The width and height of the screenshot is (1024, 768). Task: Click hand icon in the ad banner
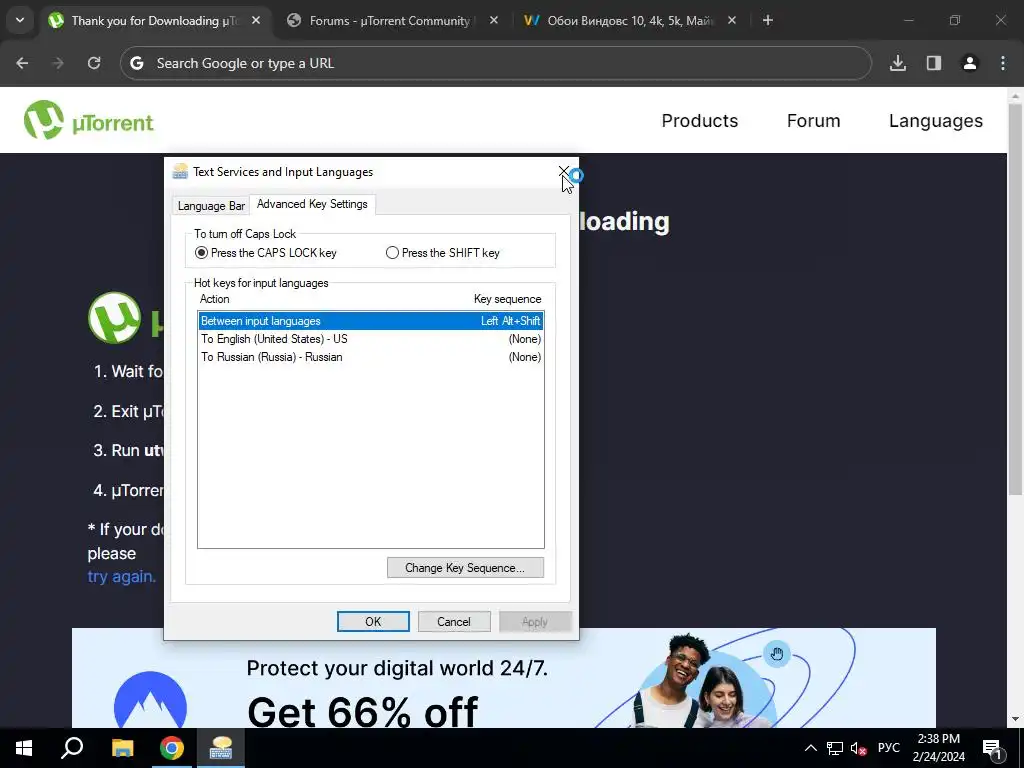tap(776, 653)
